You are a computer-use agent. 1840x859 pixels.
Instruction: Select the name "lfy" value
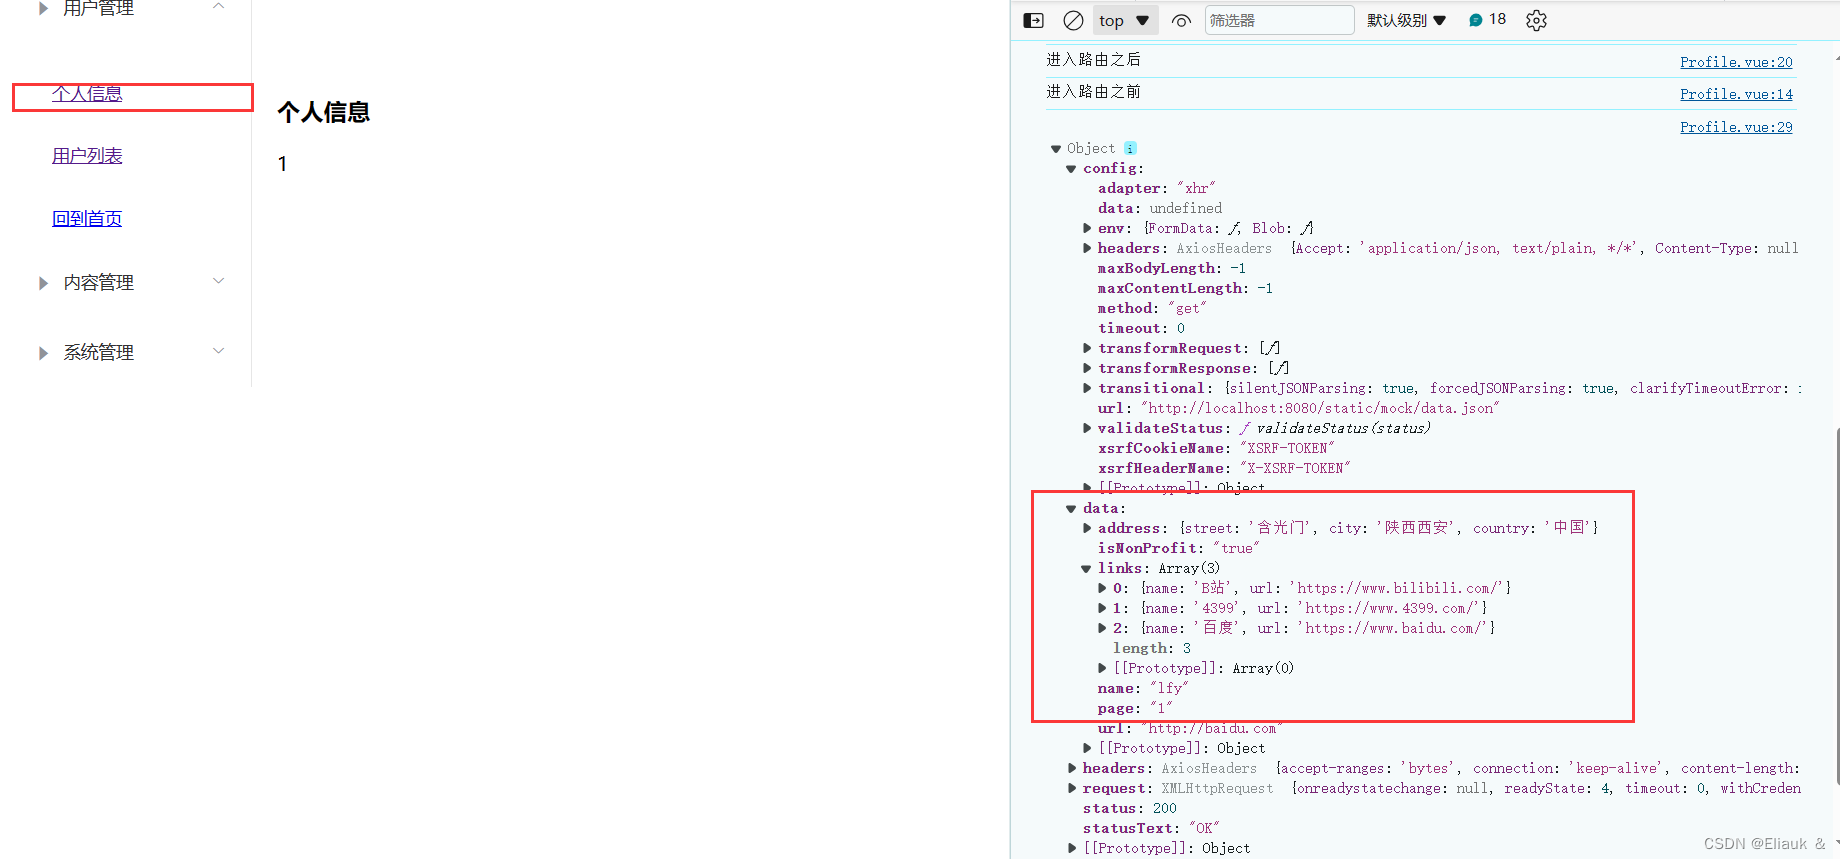tap(1169, 688)
